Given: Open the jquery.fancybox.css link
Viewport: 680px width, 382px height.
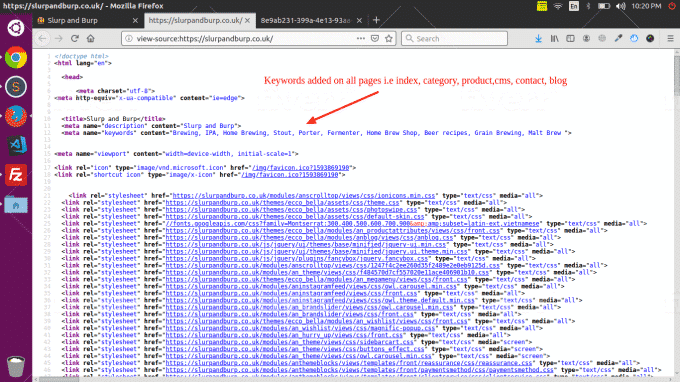Looking at the screenshot, I should (297, 258).
